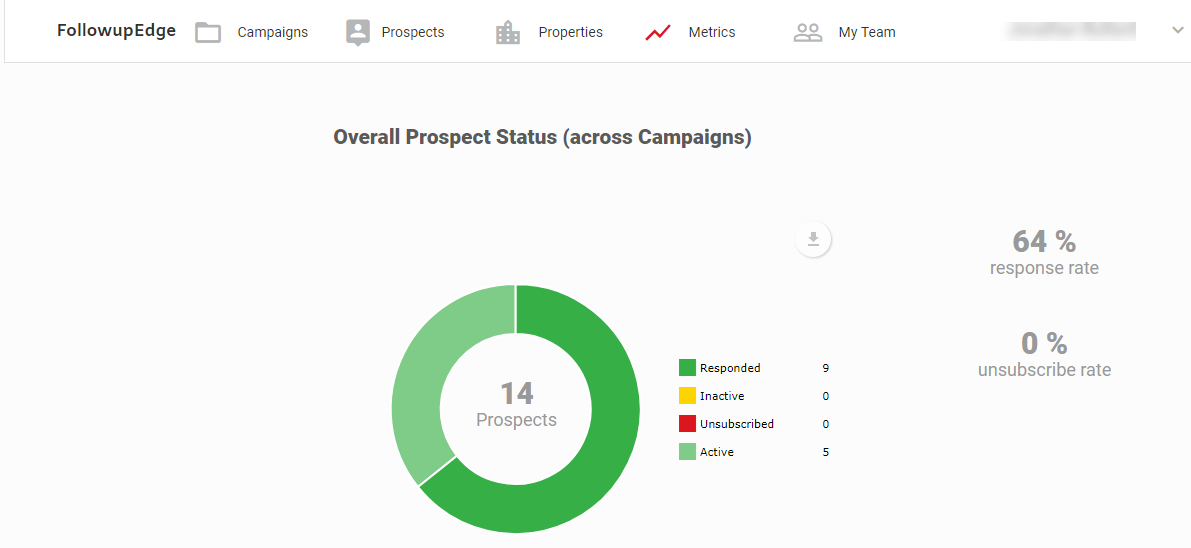The height and width of the screenshot is (548, 1191).
Task: Expand the user account dropdown arrow
Action: [1177, 31]
